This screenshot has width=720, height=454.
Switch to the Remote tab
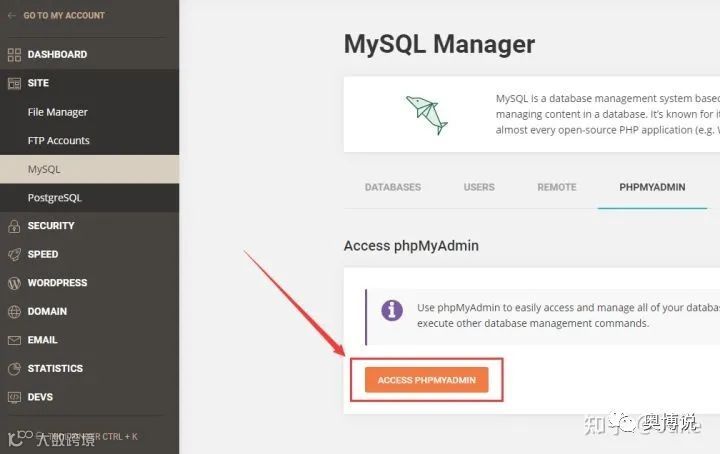click(557, 187)
